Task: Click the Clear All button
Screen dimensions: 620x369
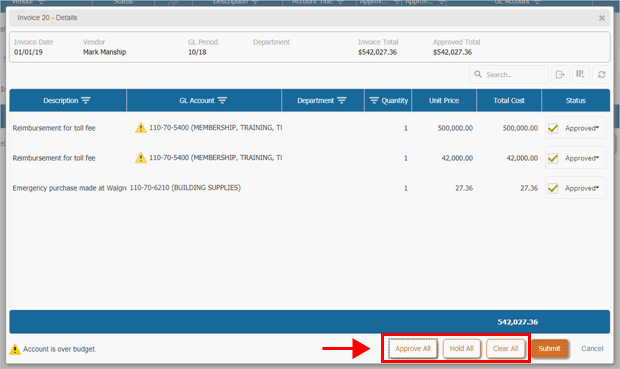Action: (x=505, y=348)
